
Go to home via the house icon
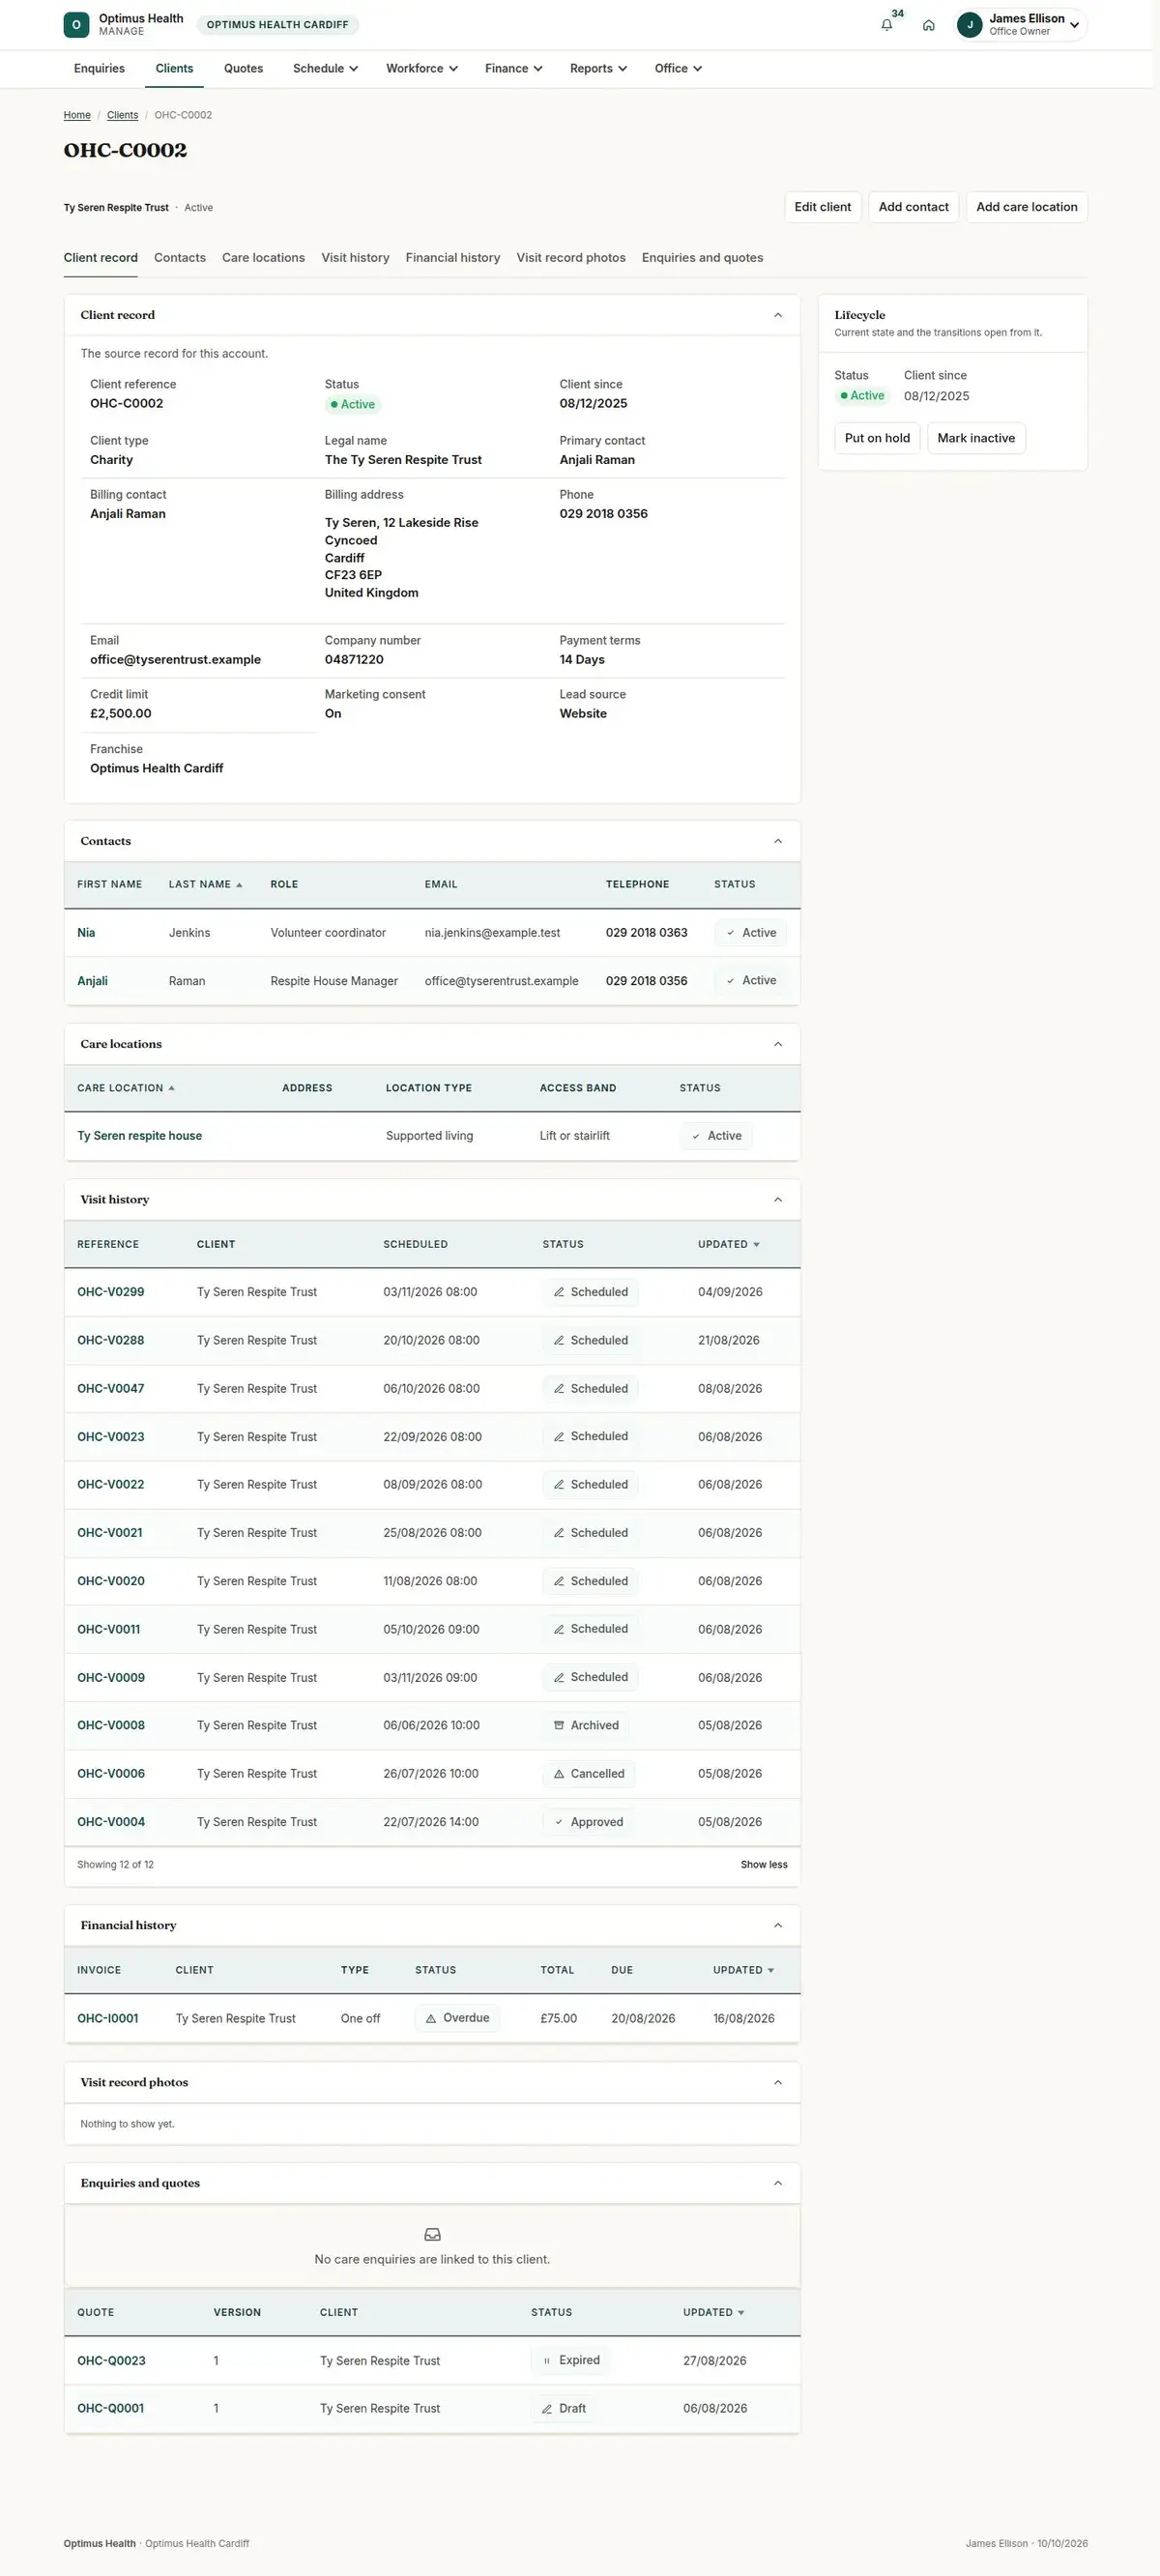click(929, 25)
